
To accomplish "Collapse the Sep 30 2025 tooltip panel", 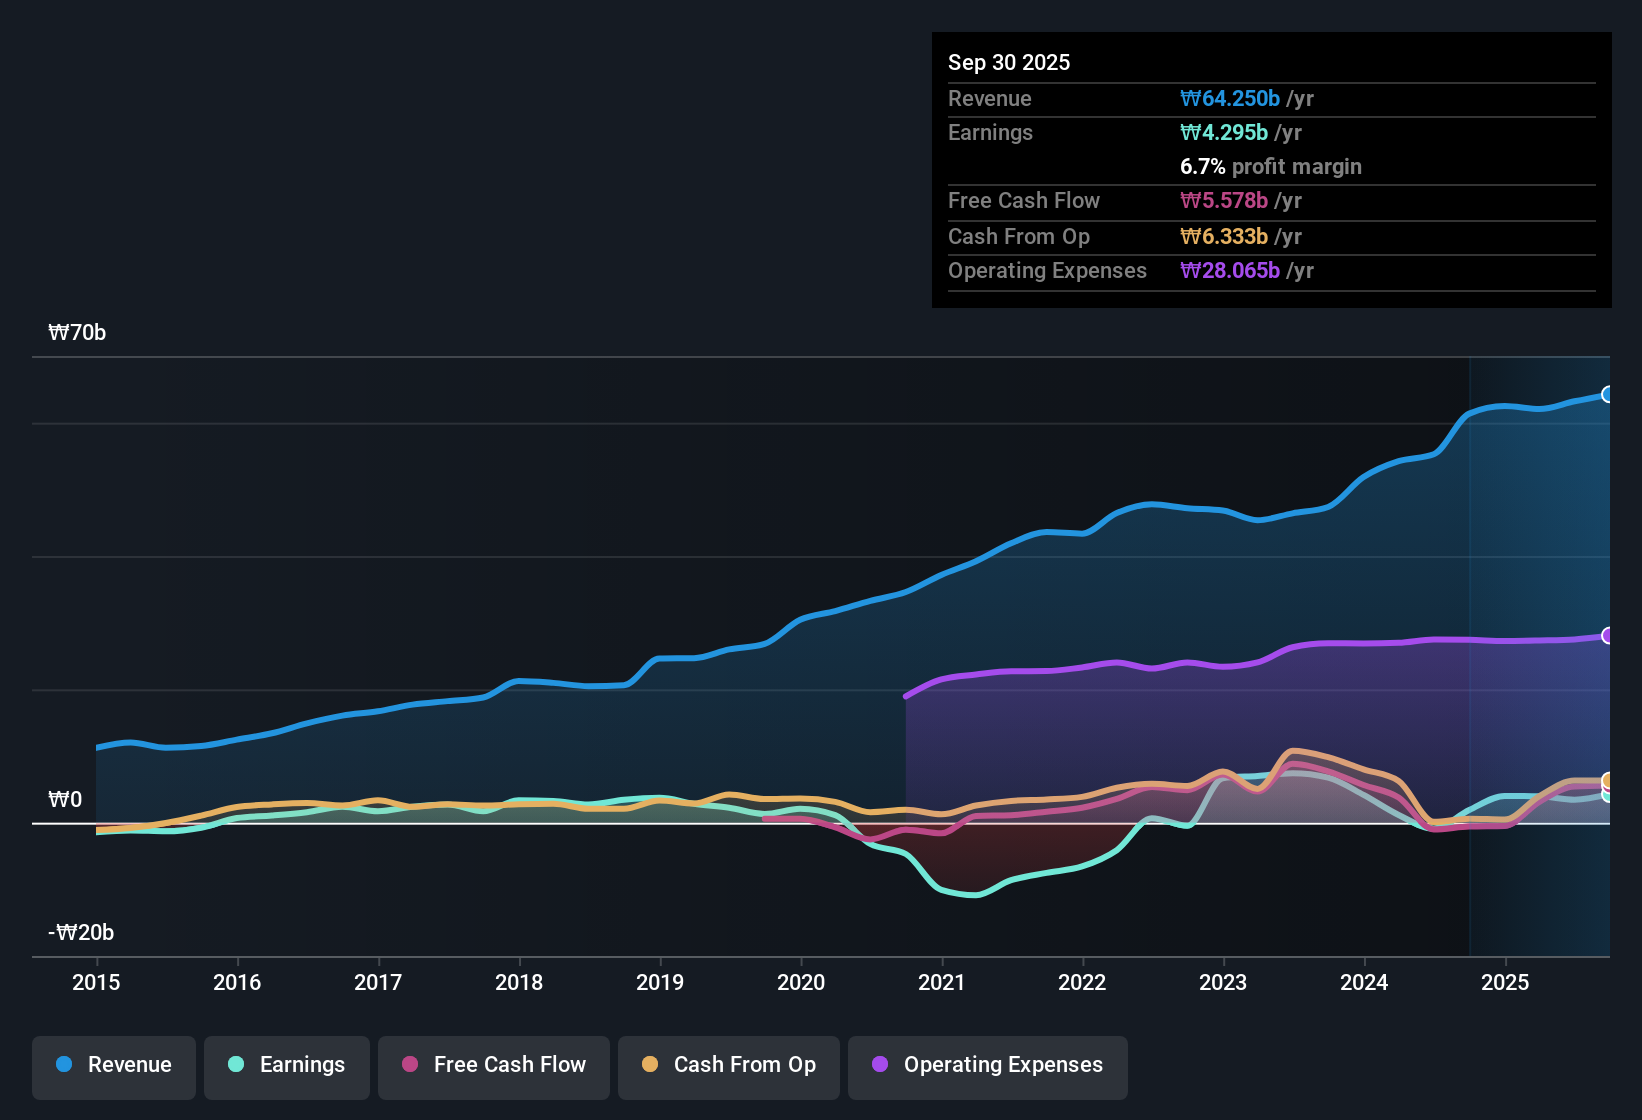I will tap(1009, 62).
